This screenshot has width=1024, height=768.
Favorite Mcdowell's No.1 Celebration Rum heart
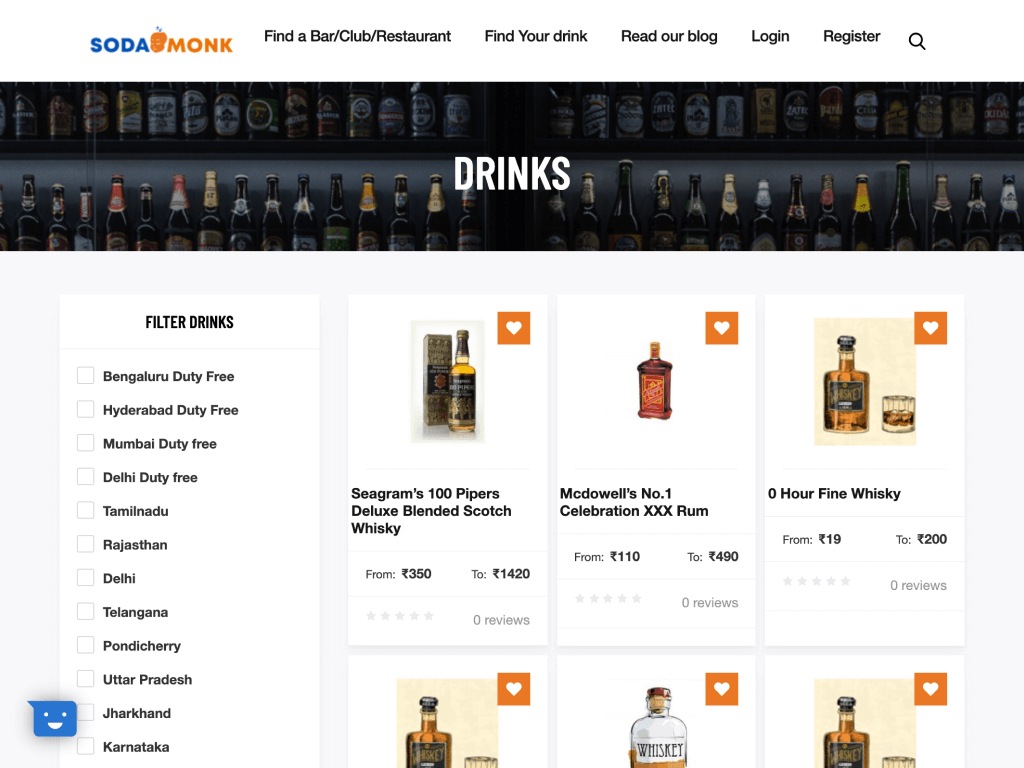point(722,328)
